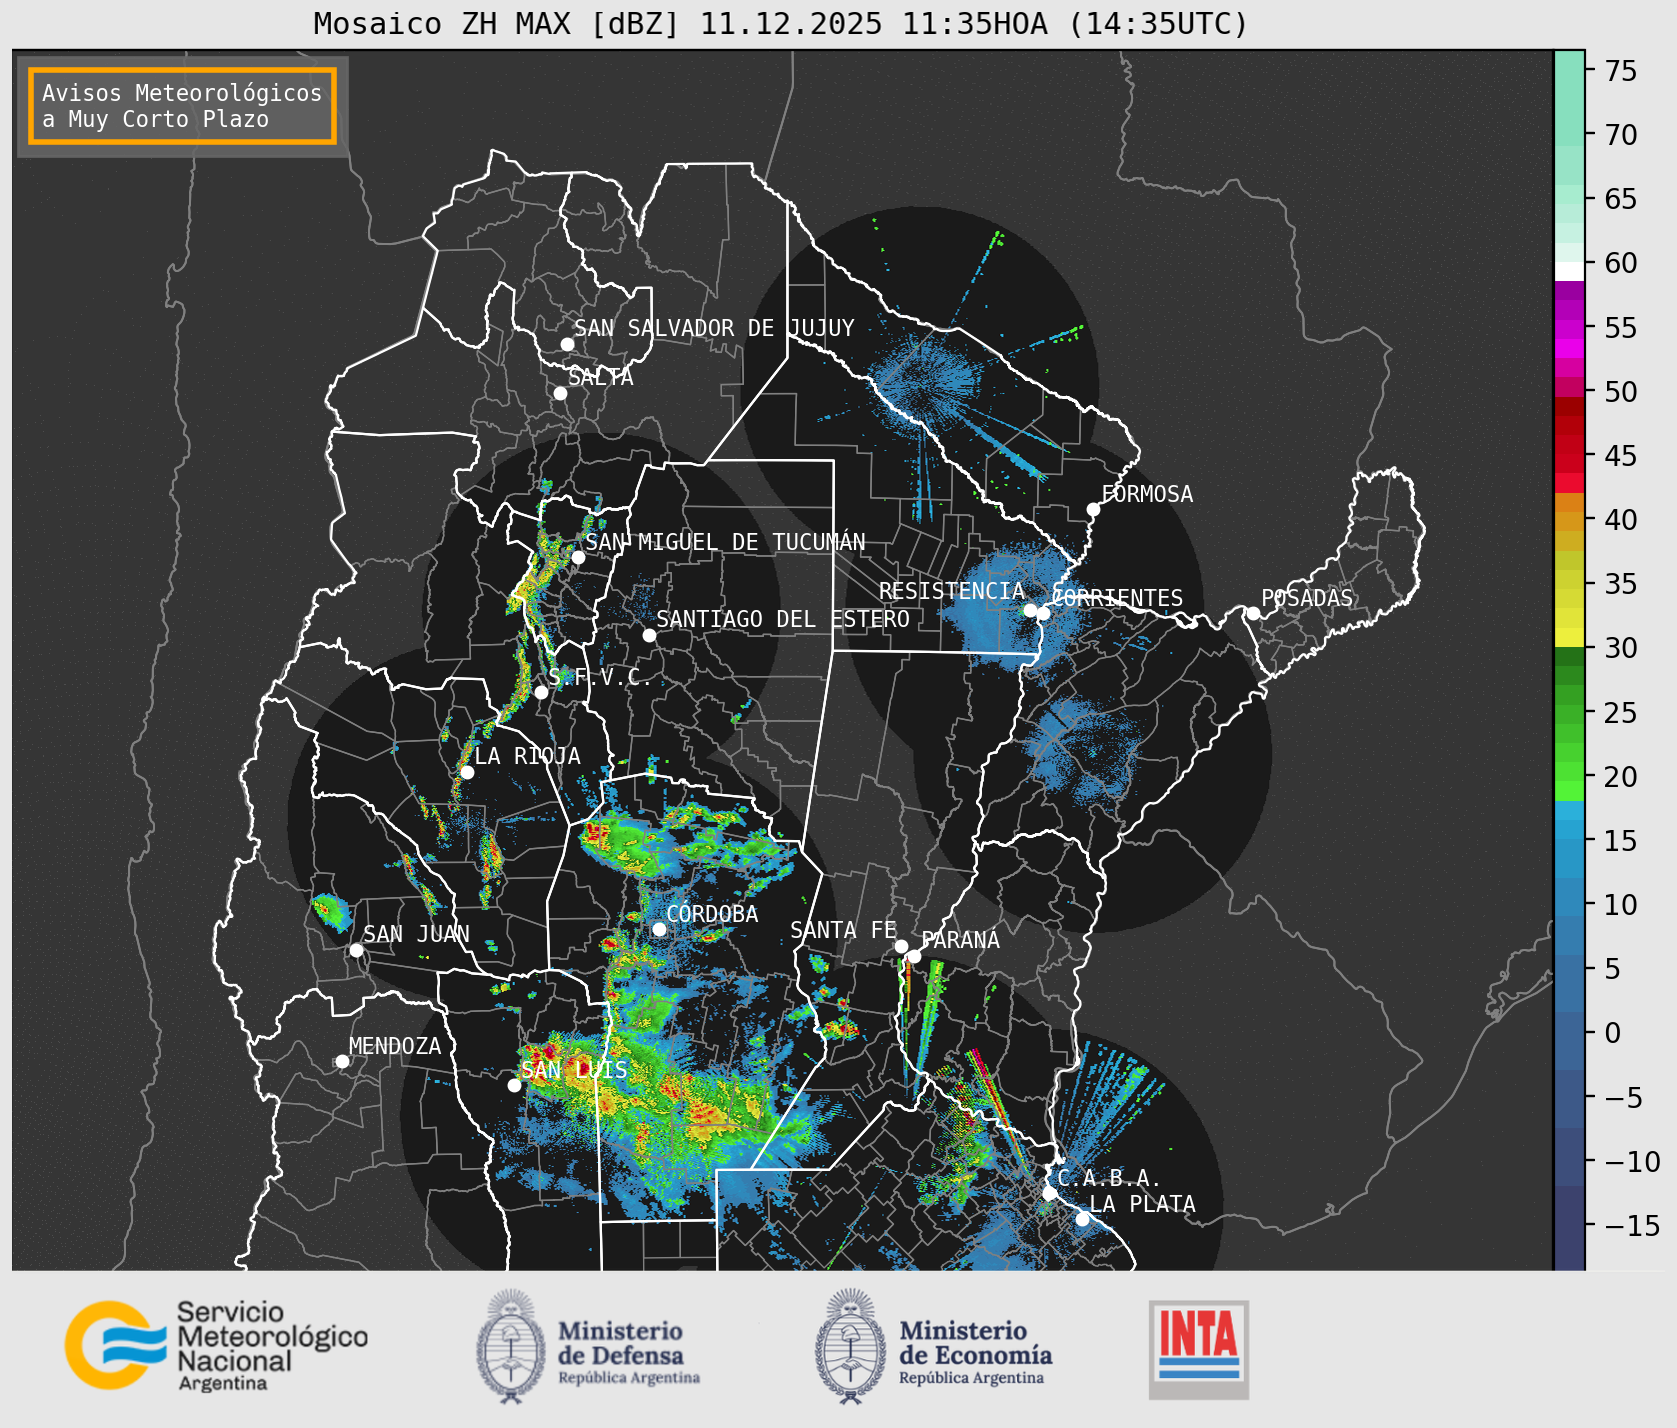The image size is (1677, 1428).
Task: Click the SAN SALVADOR DE JUJUY label
Action: pos(714,328)
